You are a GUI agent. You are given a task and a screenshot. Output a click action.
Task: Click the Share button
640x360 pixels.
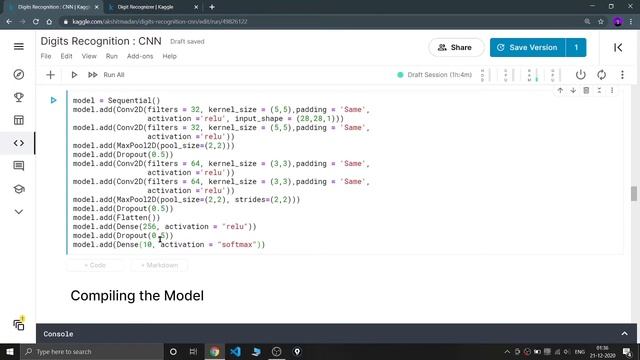coord(456,47)
